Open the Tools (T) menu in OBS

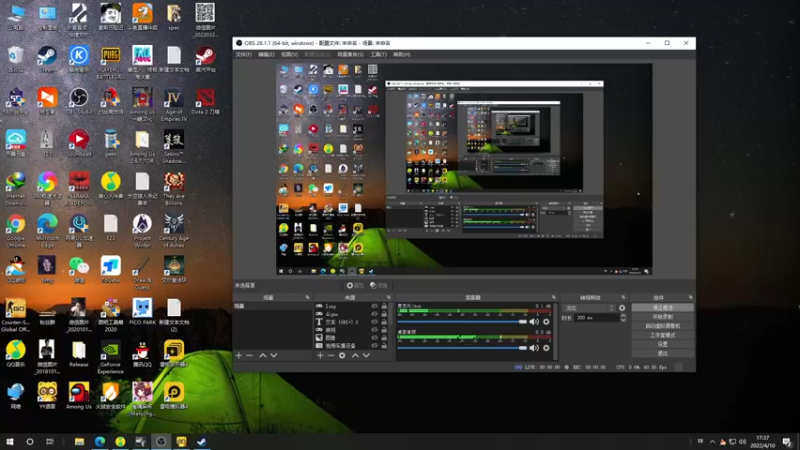pyautogui.click(x=378, y=54)
